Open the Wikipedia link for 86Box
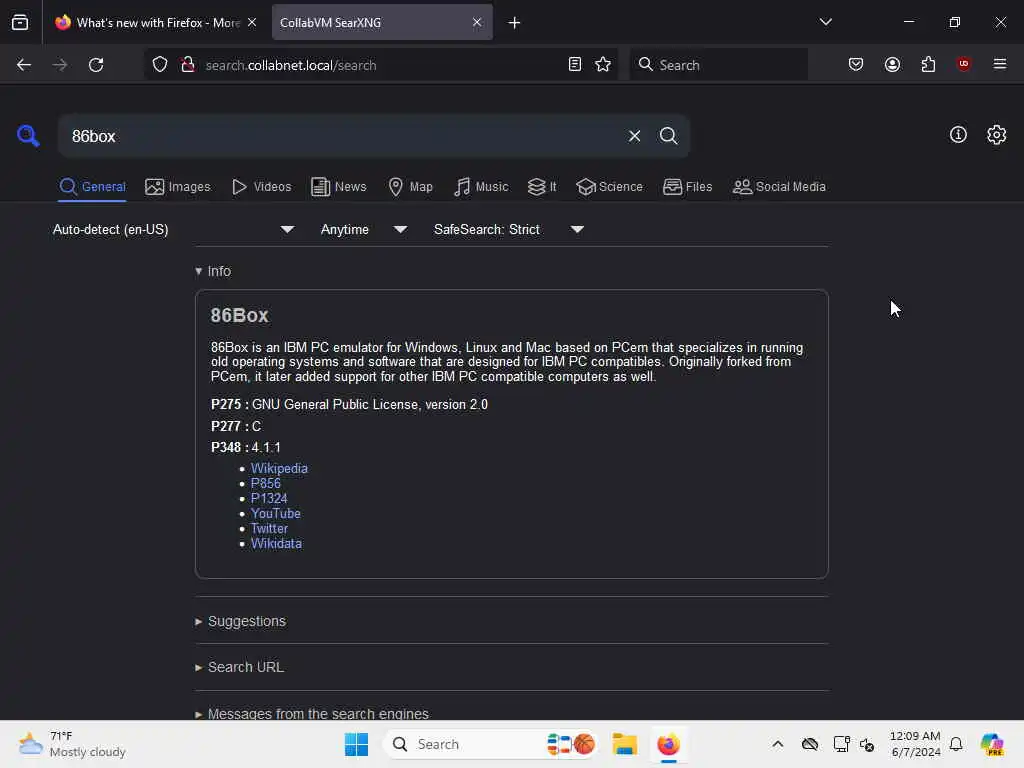This screenshot has height=768, width=1024. pos(279,468)
